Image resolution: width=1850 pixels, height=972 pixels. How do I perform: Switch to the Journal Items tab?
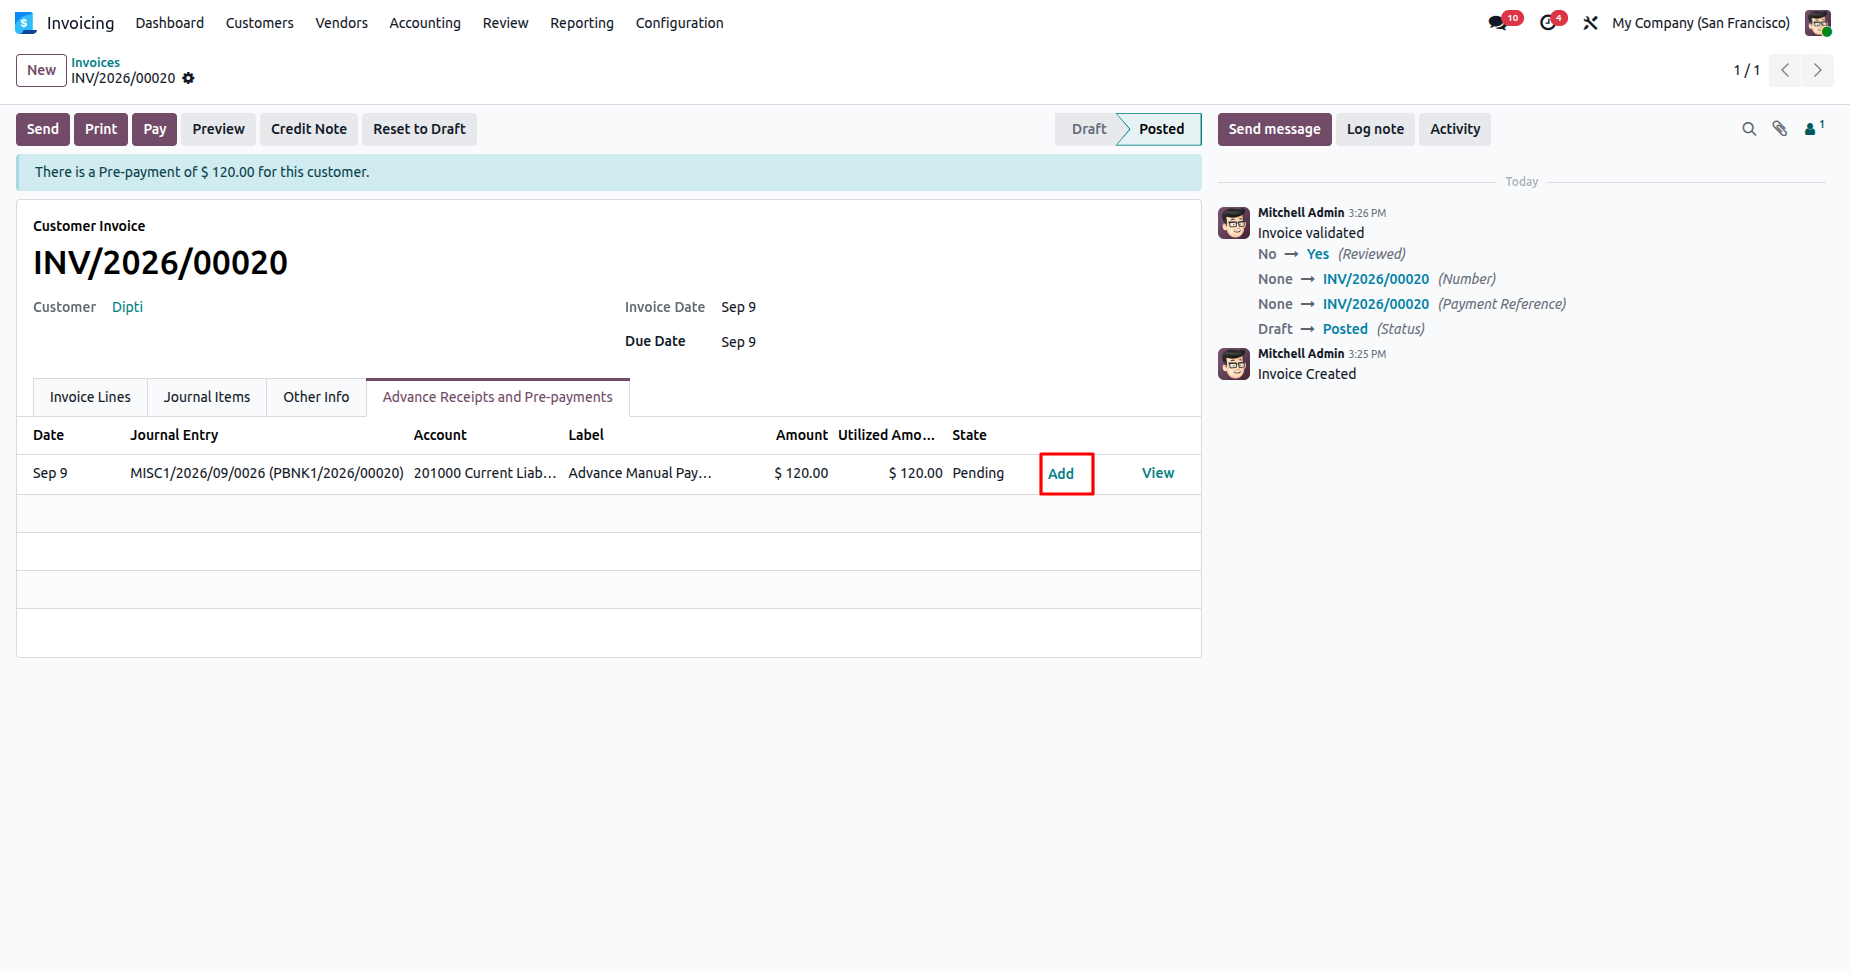[x=207, y=397]
